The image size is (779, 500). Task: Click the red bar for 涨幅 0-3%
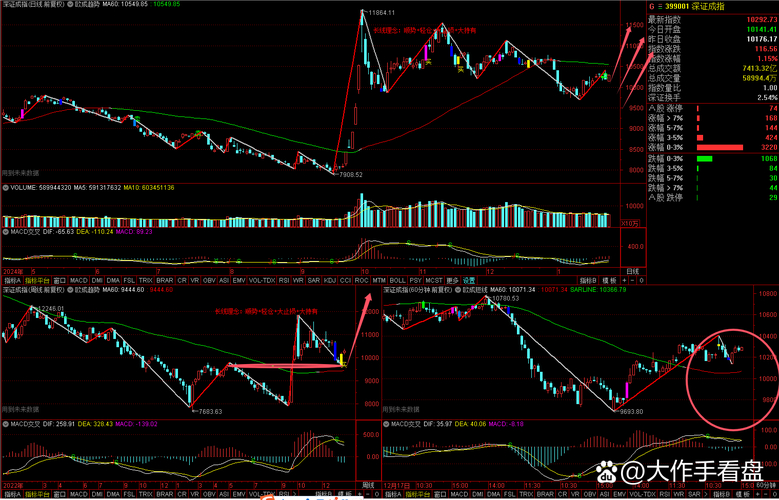click(738, 146)
